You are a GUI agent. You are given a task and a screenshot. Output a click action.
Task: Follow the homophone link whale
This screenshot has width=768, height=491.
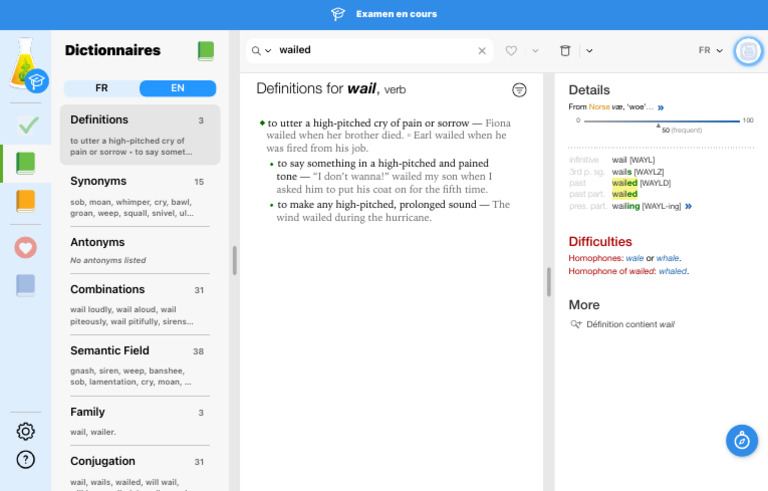(668, 258)
